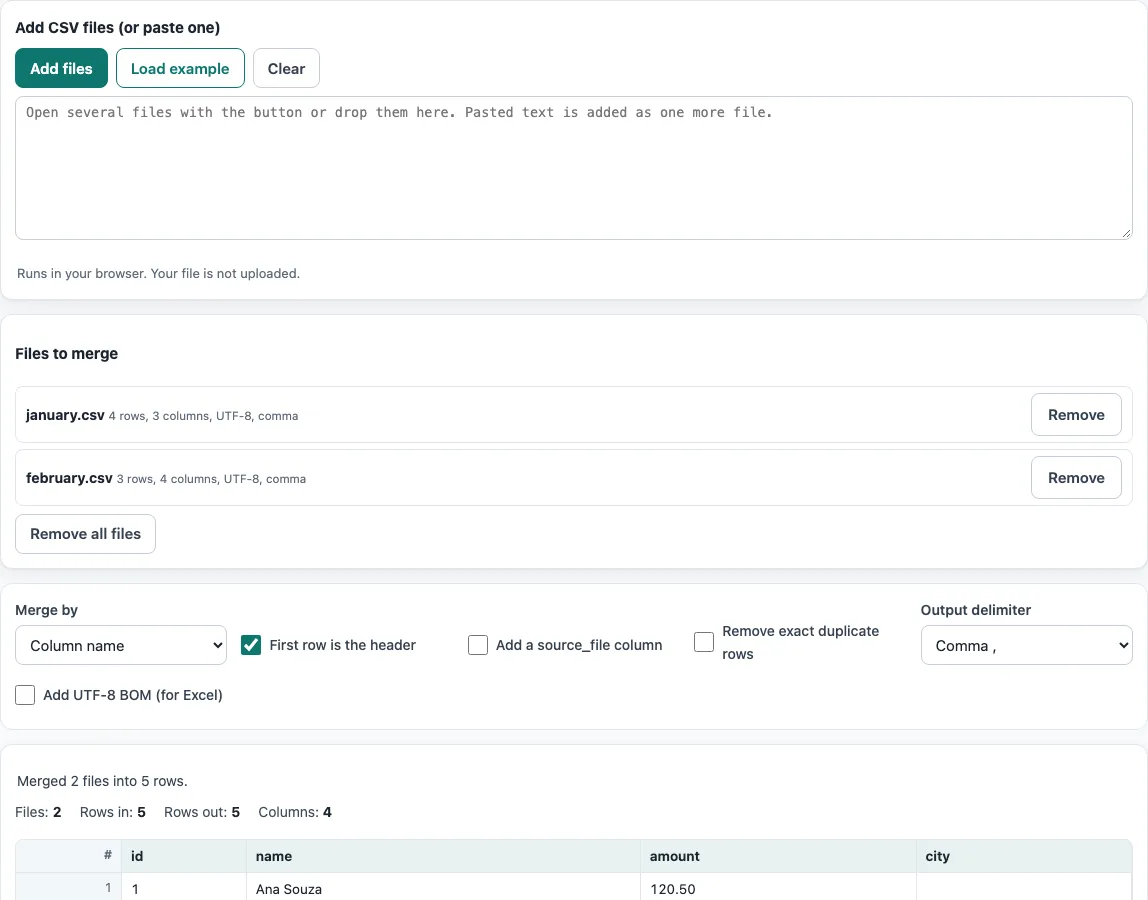
Task: Enable Remove exact duplicate rows
Action: [x=704, y=642]
